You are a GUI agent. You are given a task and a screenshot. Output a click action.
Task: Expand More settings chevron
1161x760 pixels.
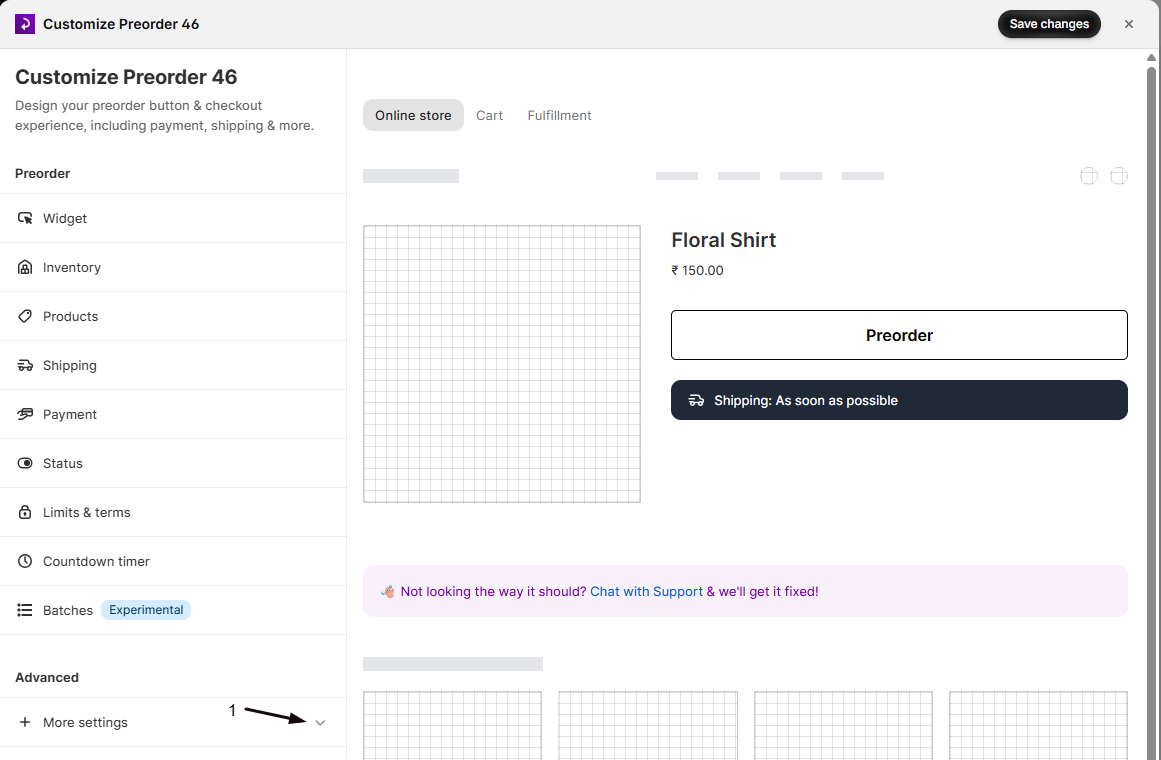[x=320, y=722]
